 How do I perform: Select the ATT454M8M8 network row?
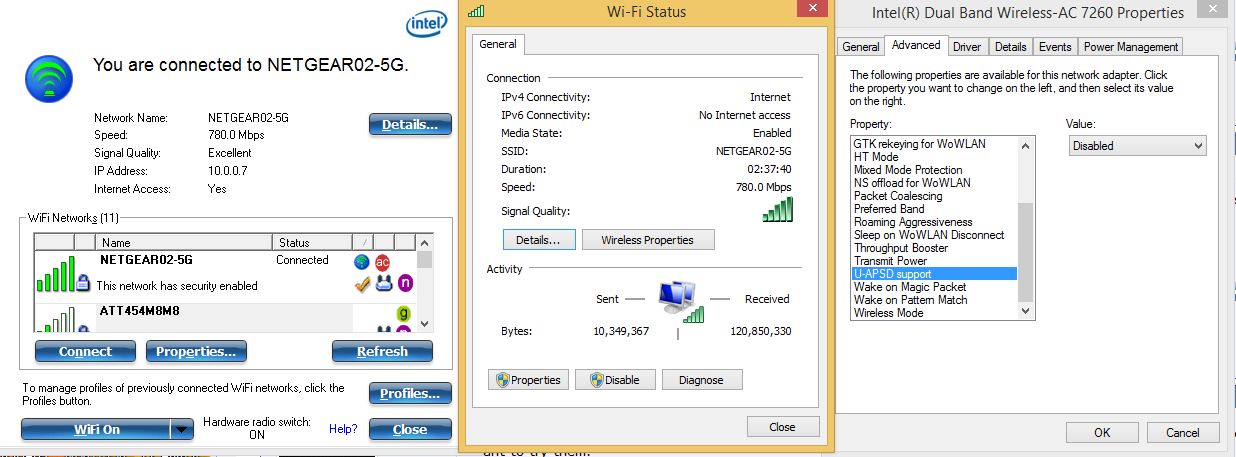[x=225, y=318]
